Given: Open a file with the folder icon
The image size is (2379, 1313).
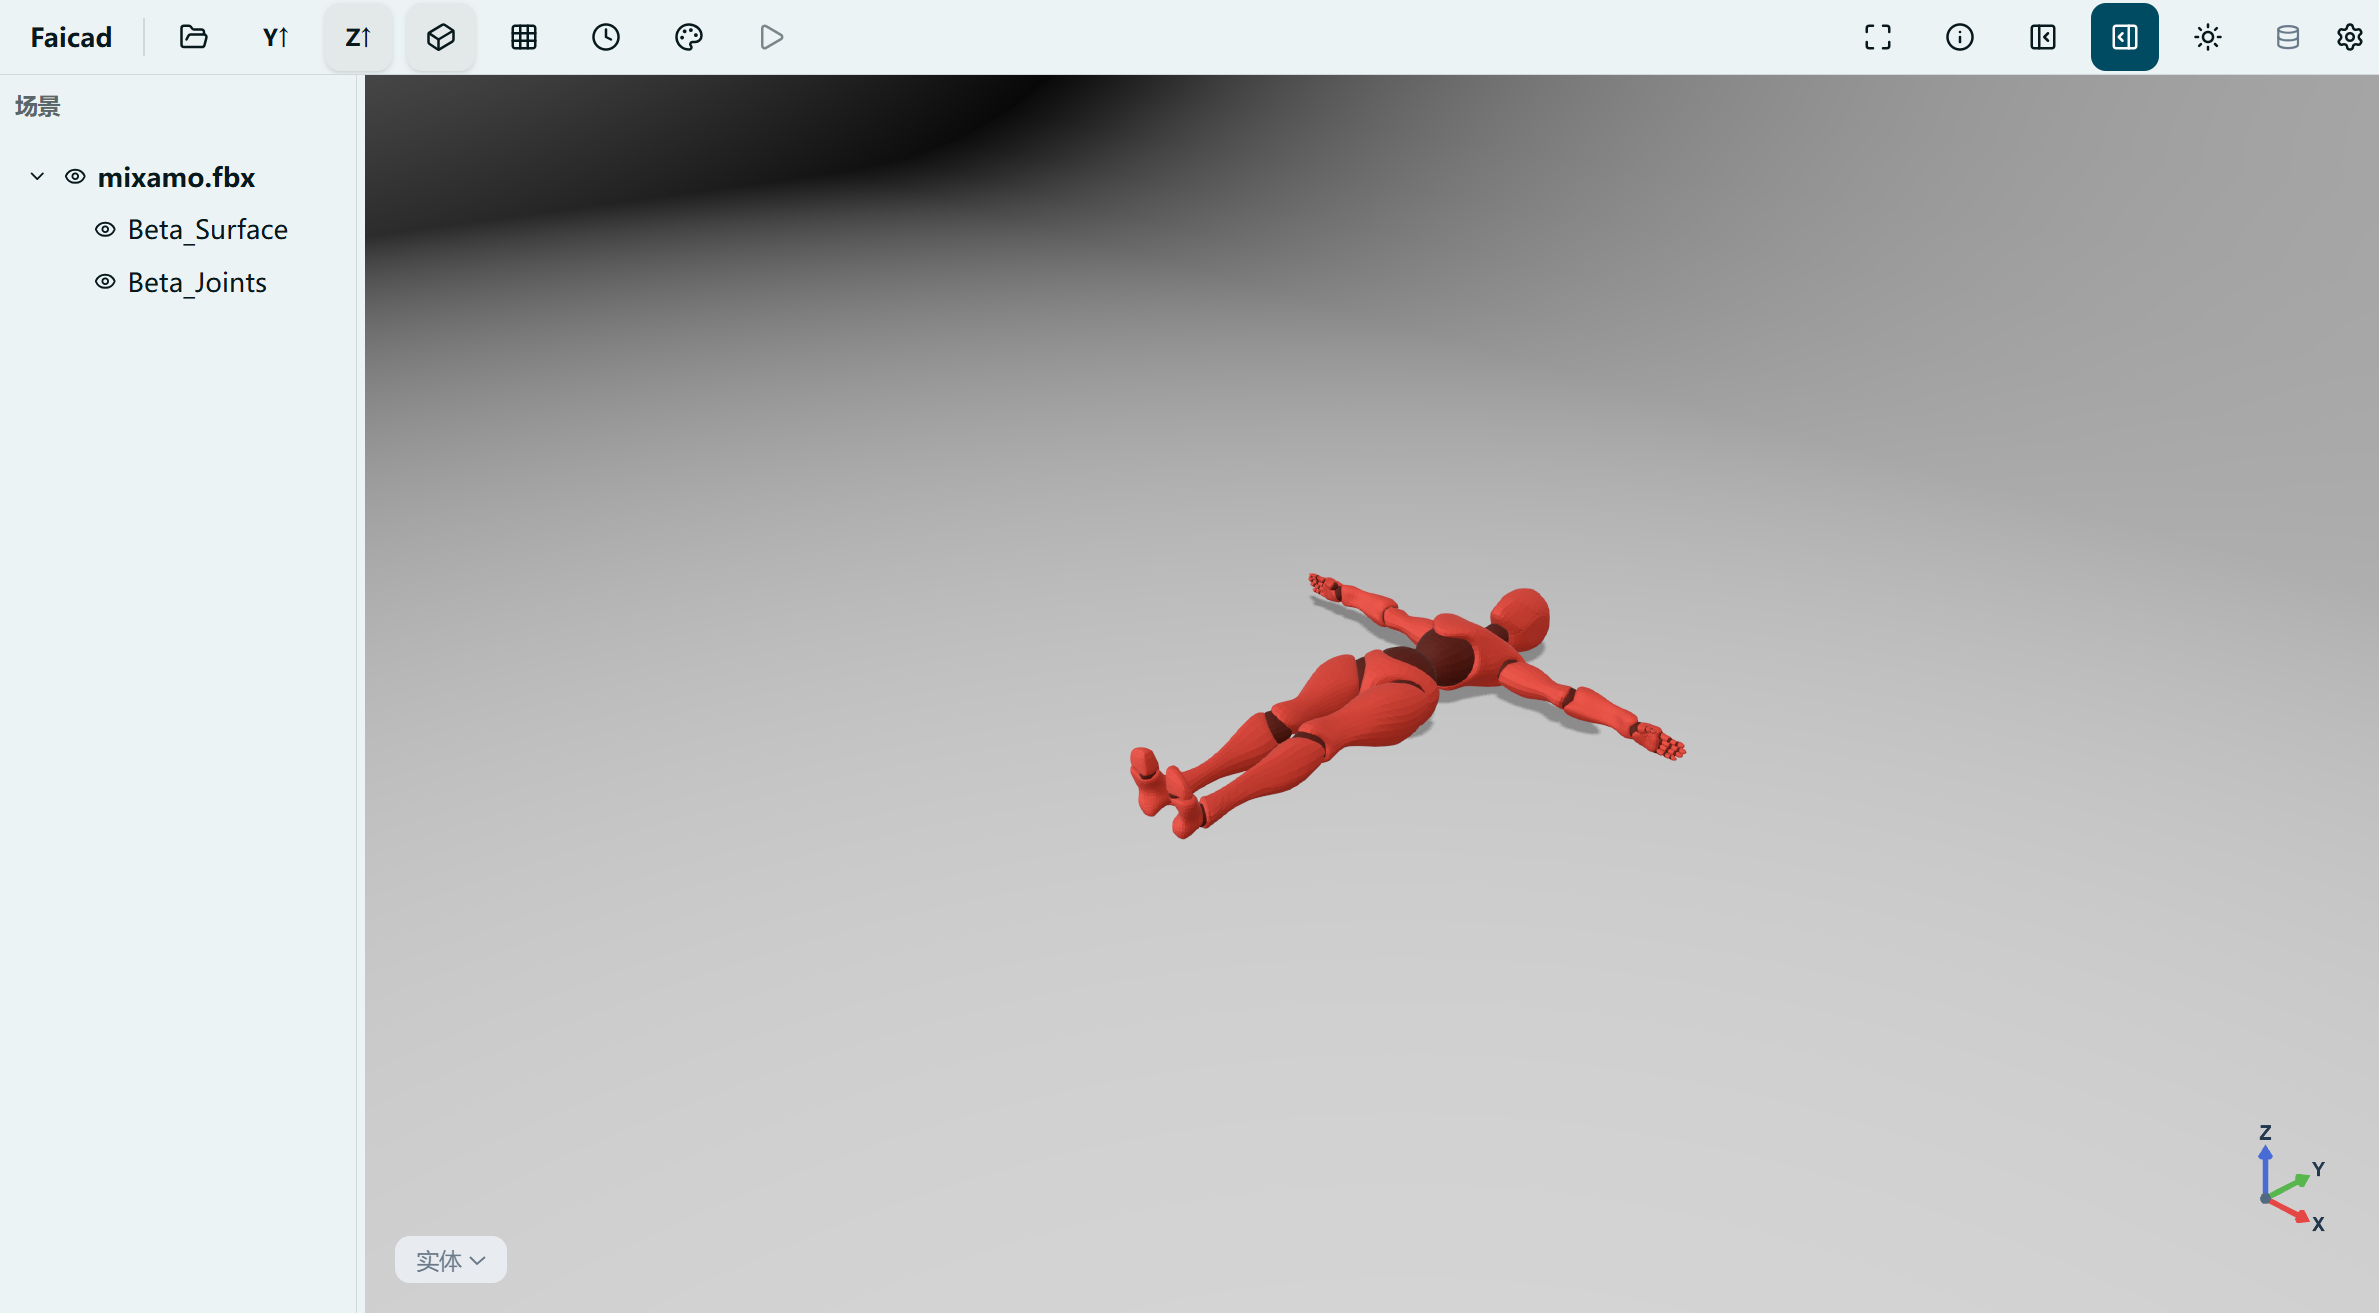Looking at the screenshot, I should (193, 37).
